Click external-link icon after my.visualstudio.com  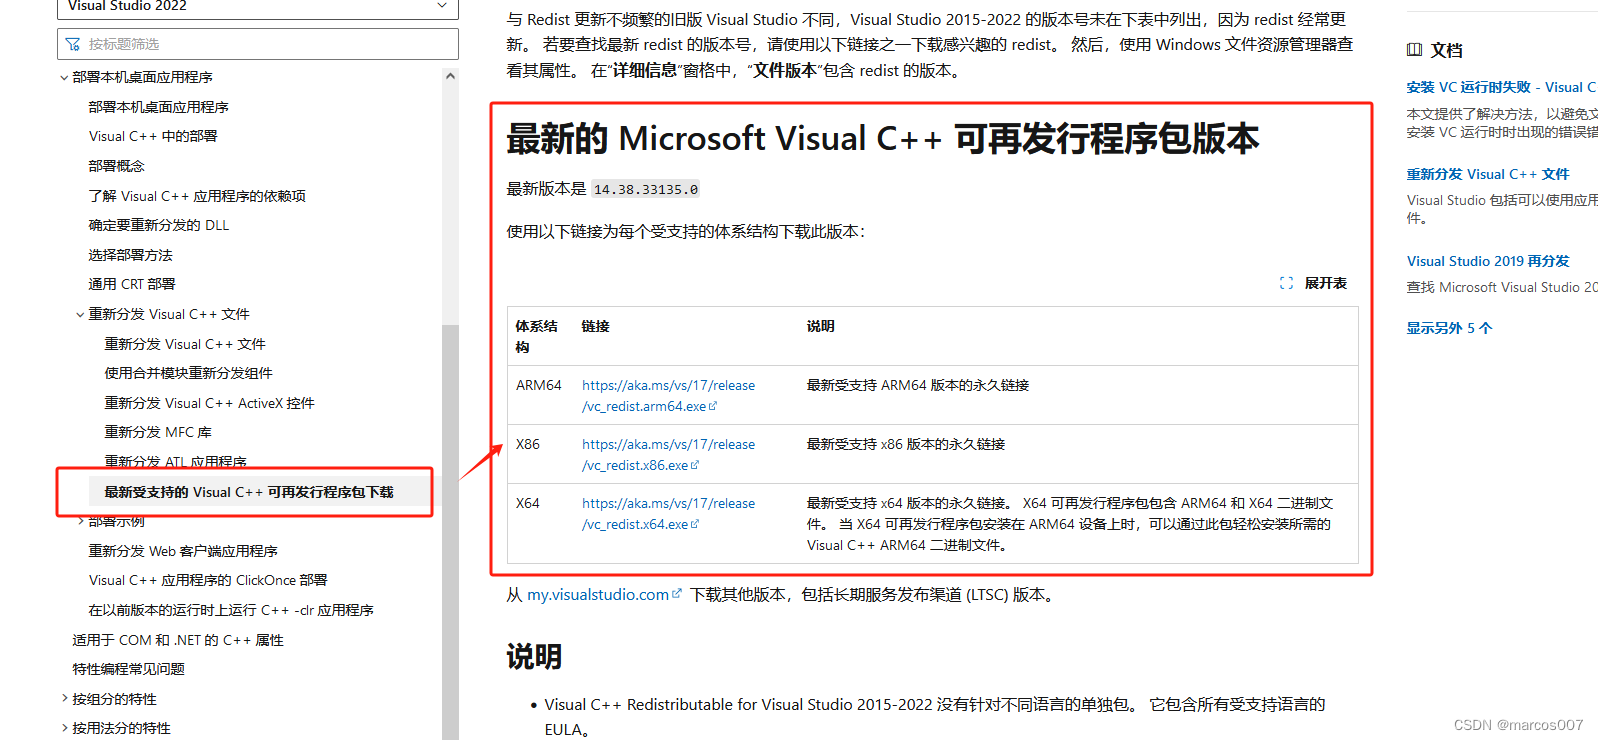[677, 593]
